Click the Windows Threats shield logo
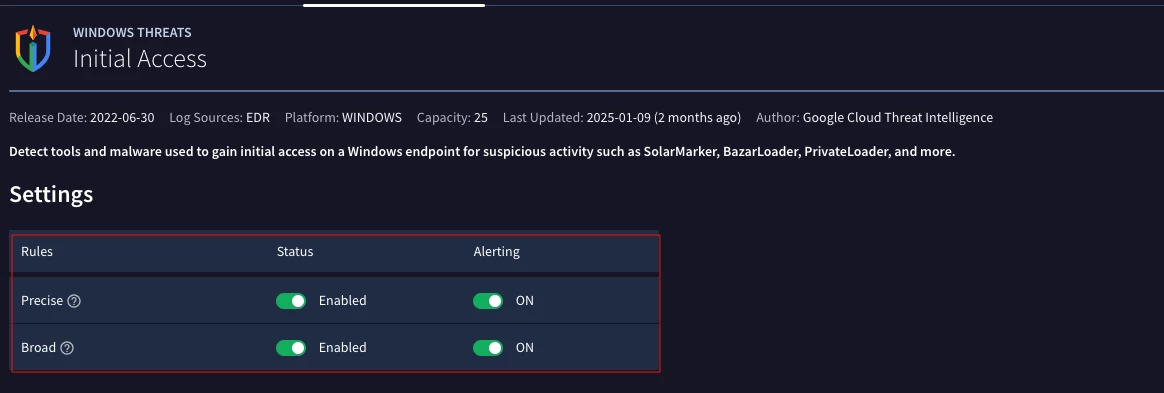1164x393 pixels. tap(33, 48)
